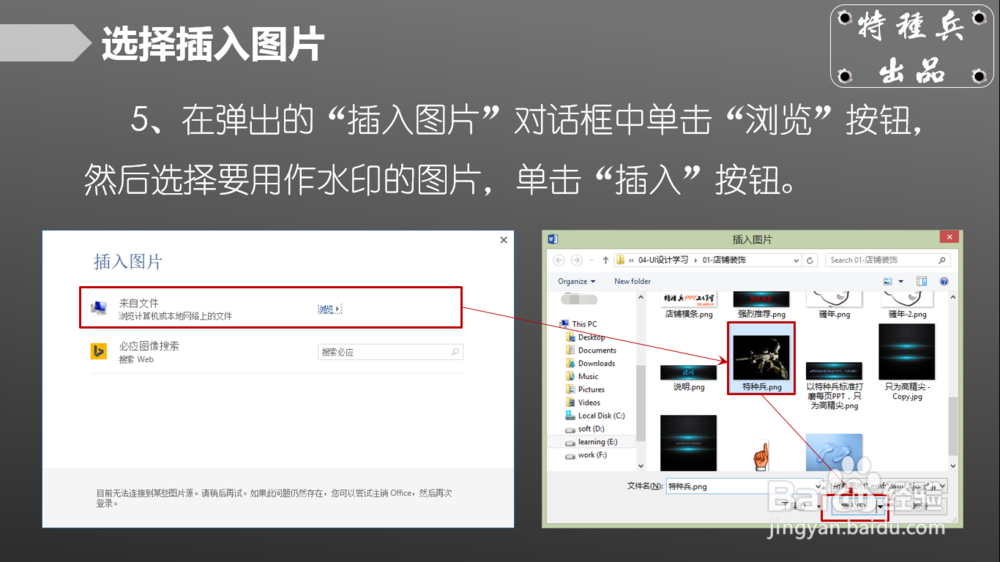Select the 骚年-2.png file

tap(907, 306)
